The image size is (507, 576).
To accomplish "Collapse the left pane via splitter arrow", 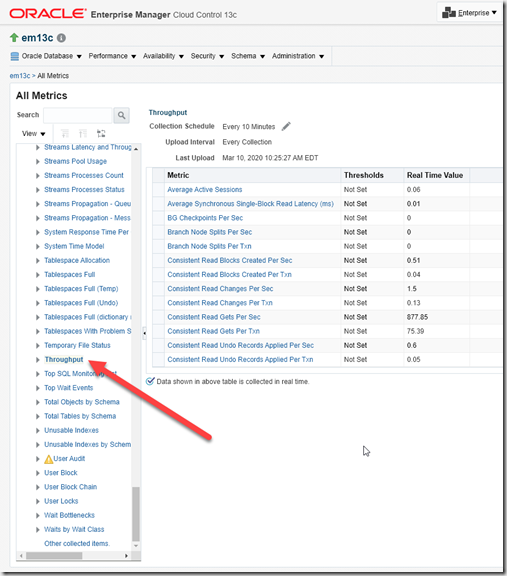I will pos(144,333).
